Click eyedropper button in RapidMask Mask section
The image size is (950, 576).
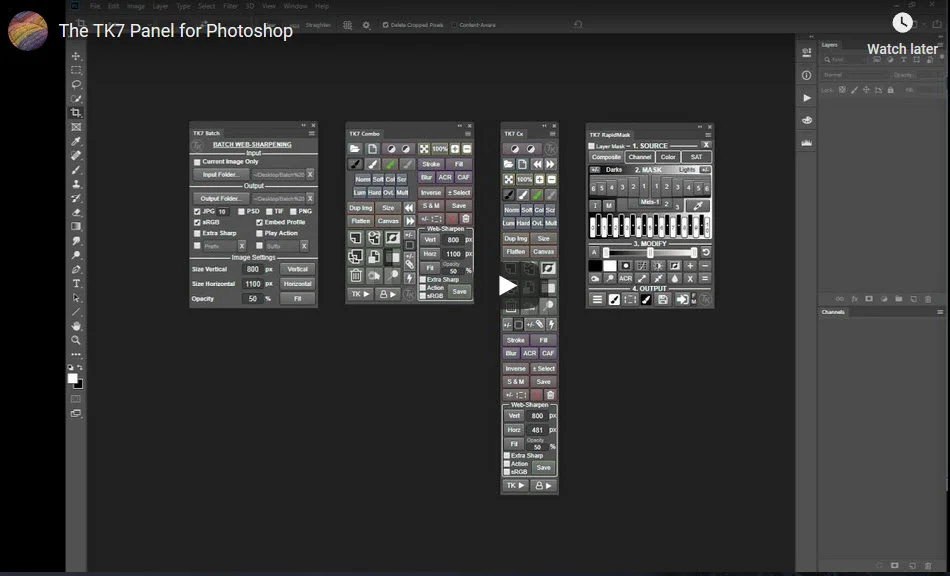[x=698, y=205]
